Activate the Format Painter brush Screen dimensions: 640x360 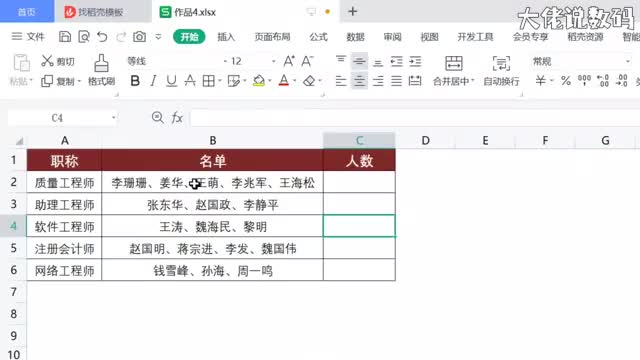tap(101, 63)
